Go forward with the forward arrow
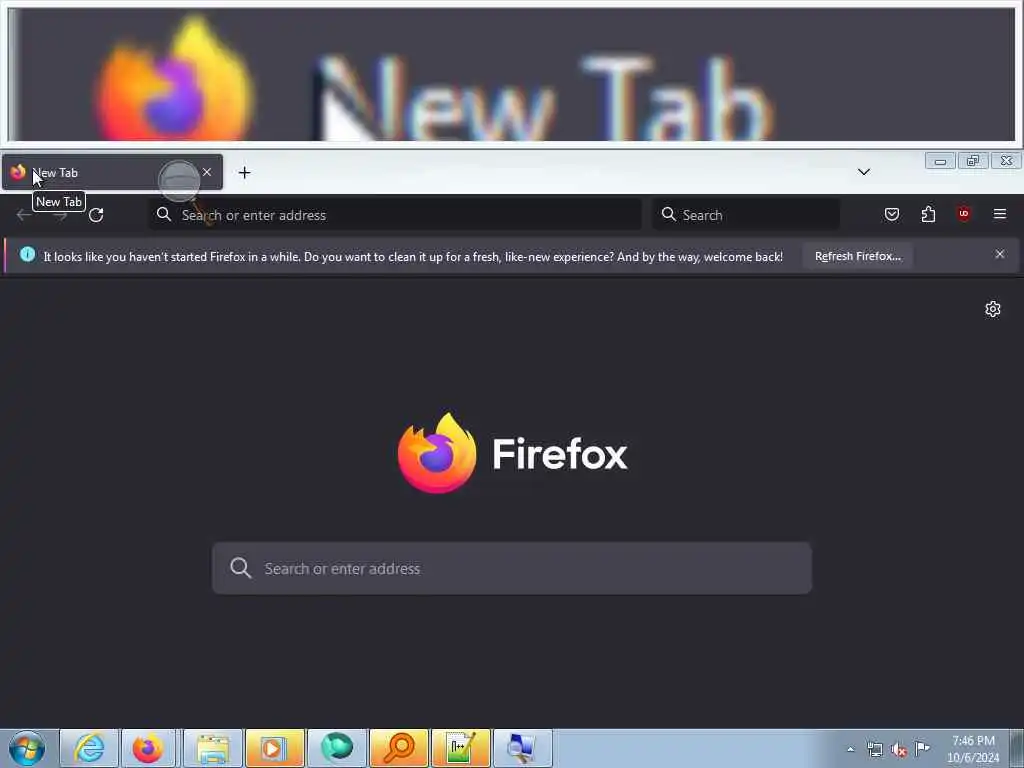 pyautogui.click(x=60, y=215)
